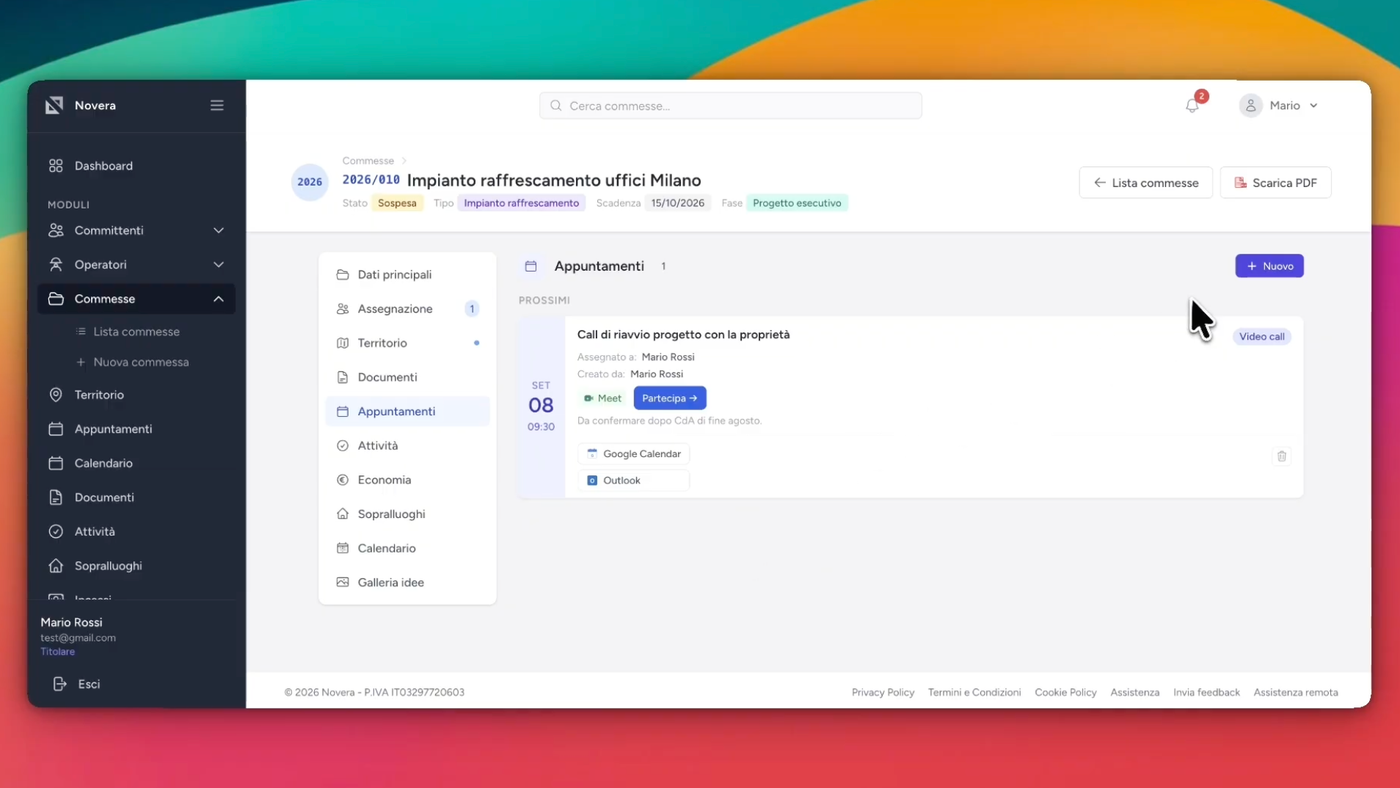
Task: Select Documenti tab in commessa panel
Action: pyautogui.click(x=407, y=377)
